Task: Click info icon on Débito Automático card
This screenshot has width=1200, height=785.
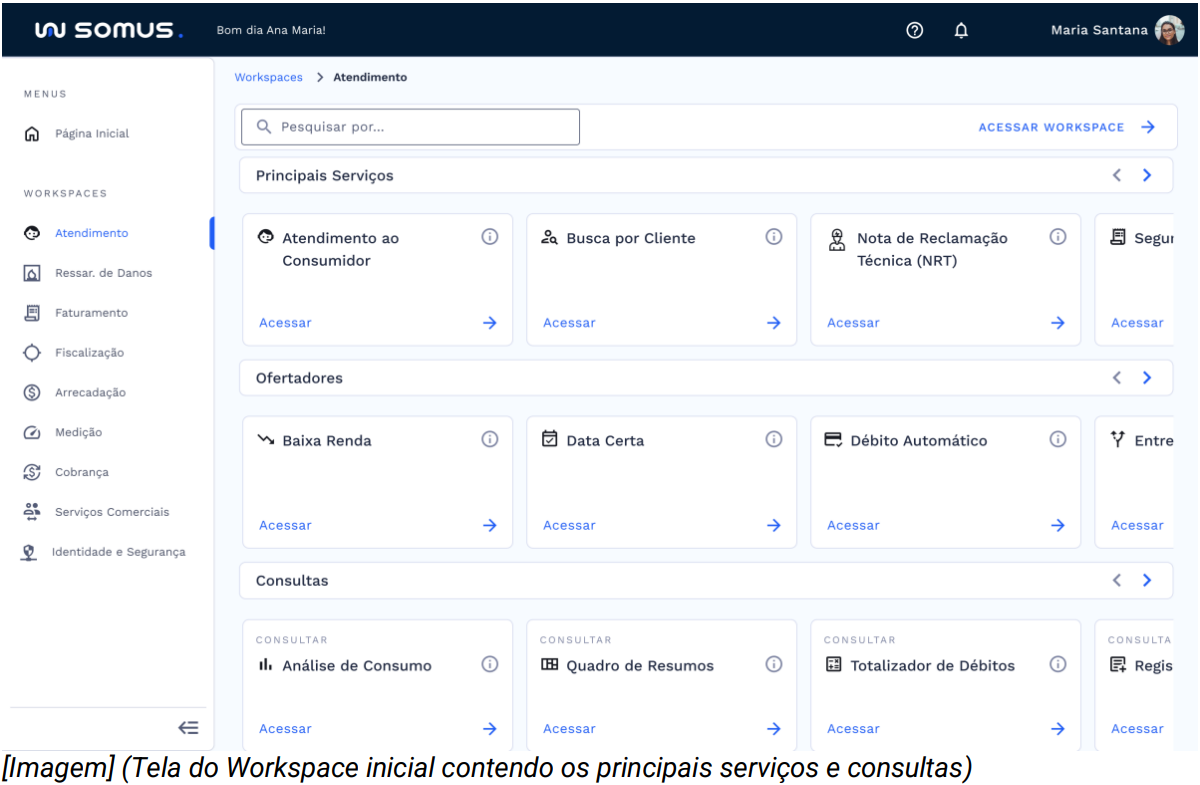Action: click(1058, 439)
